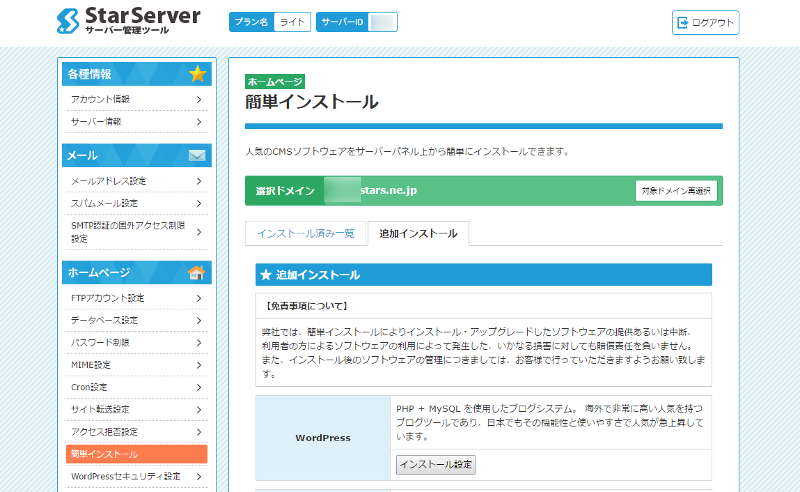The height and width of the screenshot is (492, 800).
Task: Click 対象ドメイン再選択 button
Action: (x=676, y=191)
